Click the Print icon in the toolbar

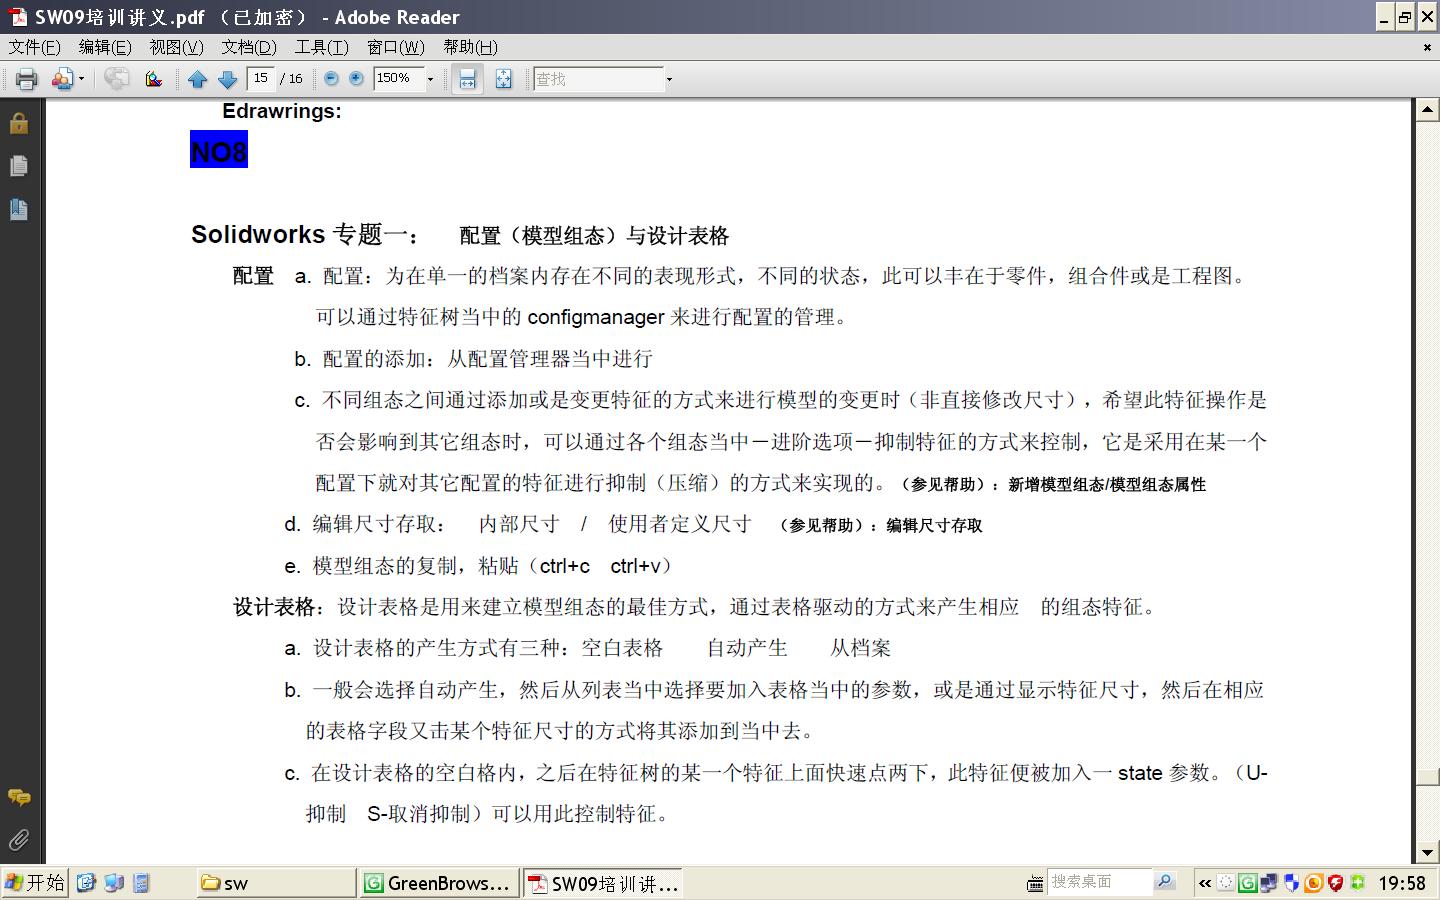(26, 79)
